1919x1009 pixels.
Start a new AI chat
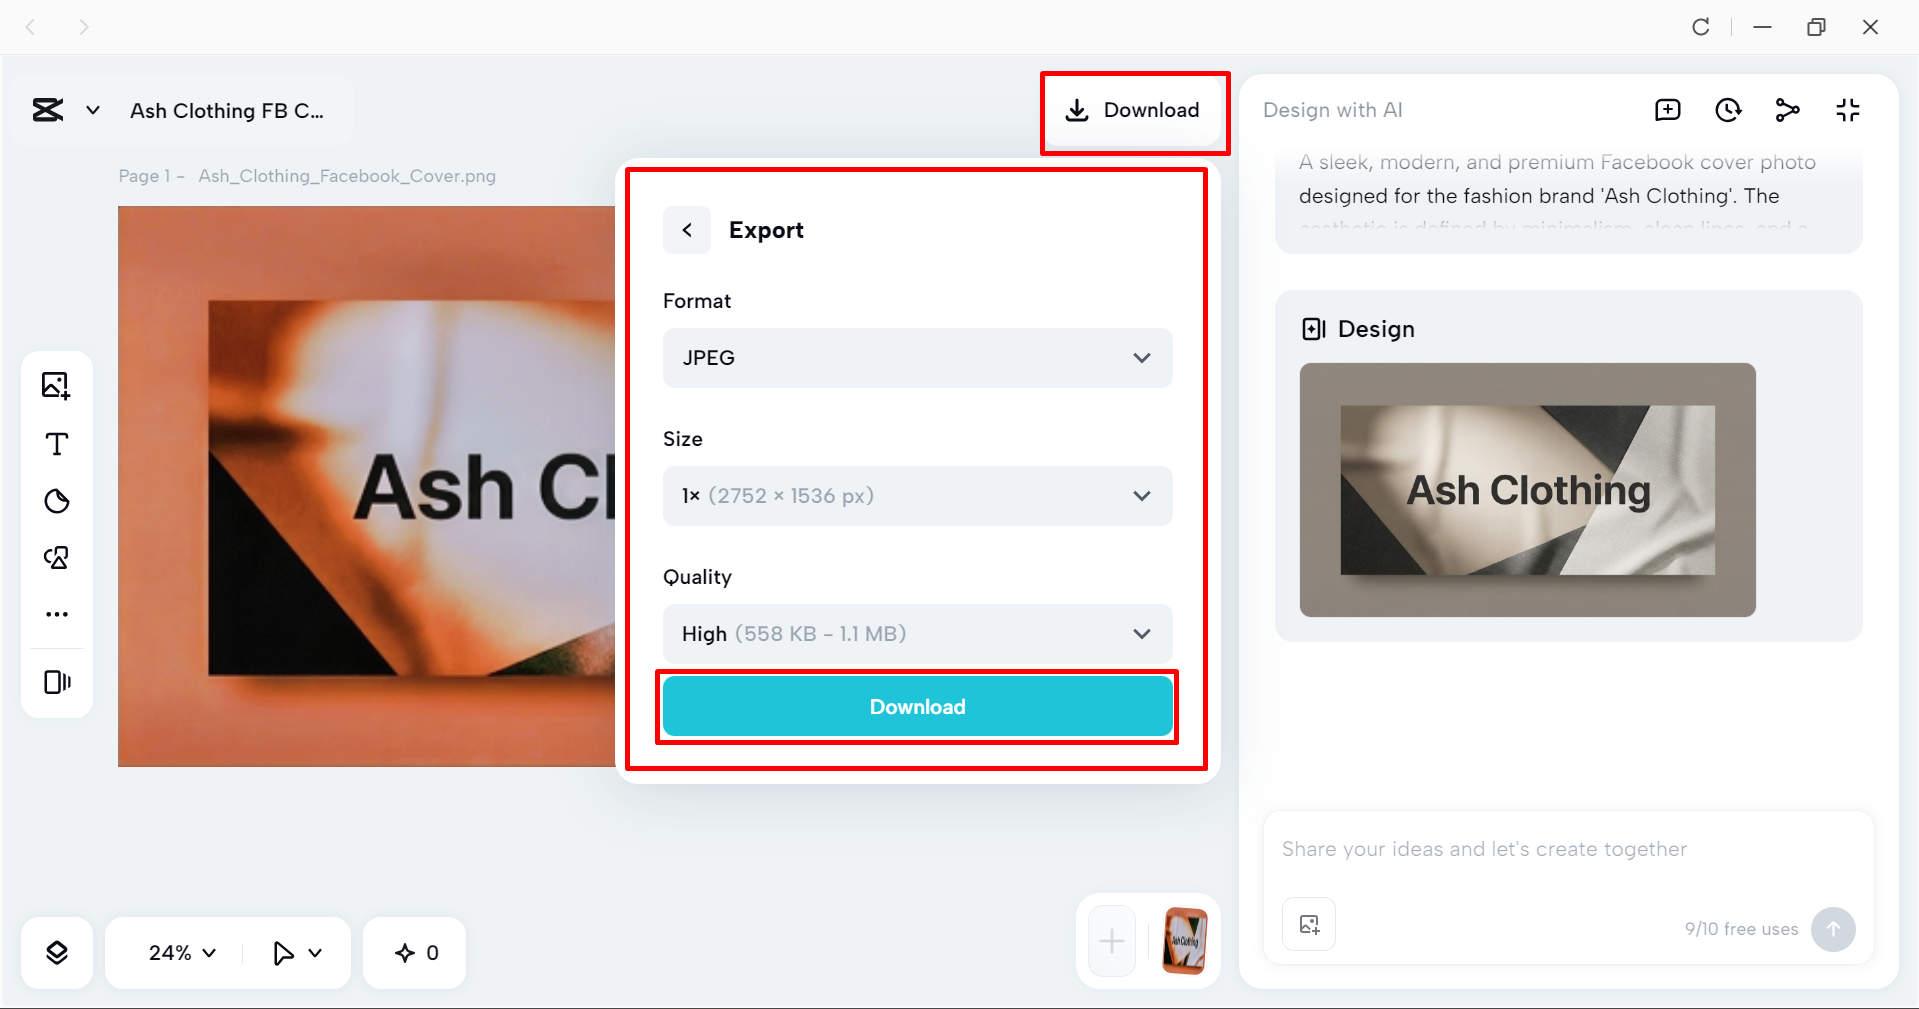point(1668,110)
